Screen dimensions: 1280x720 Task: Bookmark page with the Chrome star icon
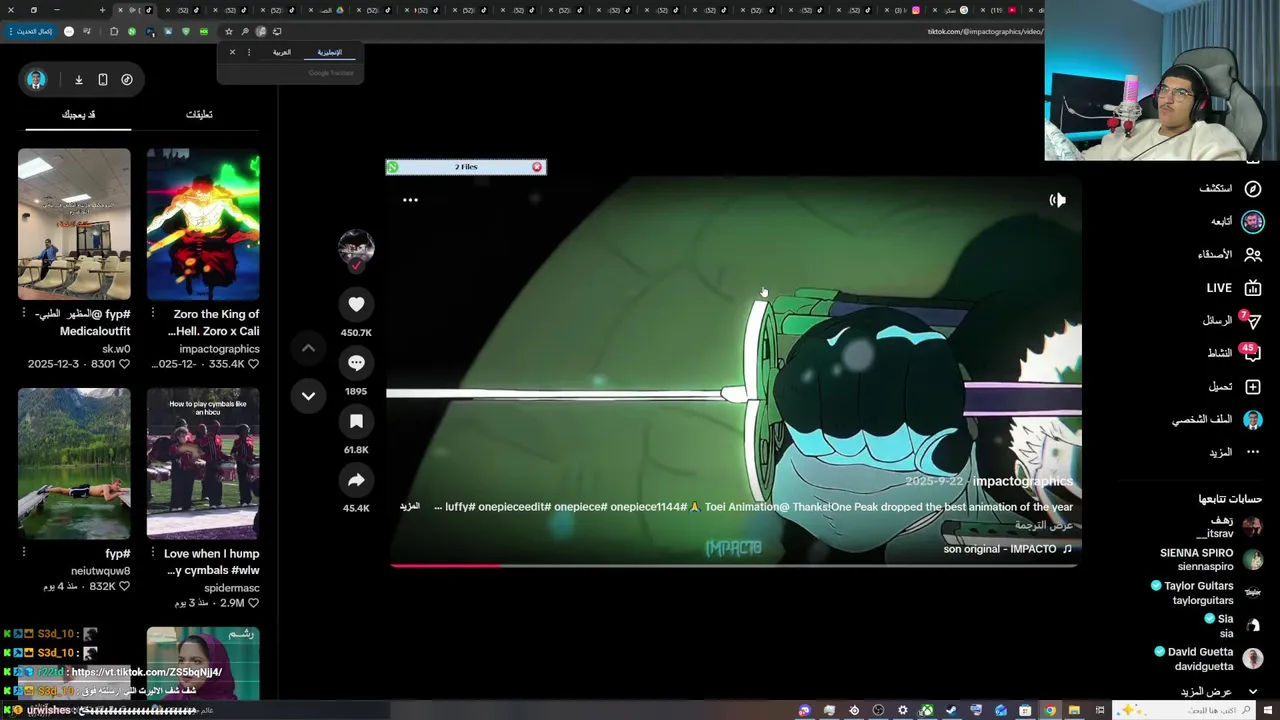(228, 31)
